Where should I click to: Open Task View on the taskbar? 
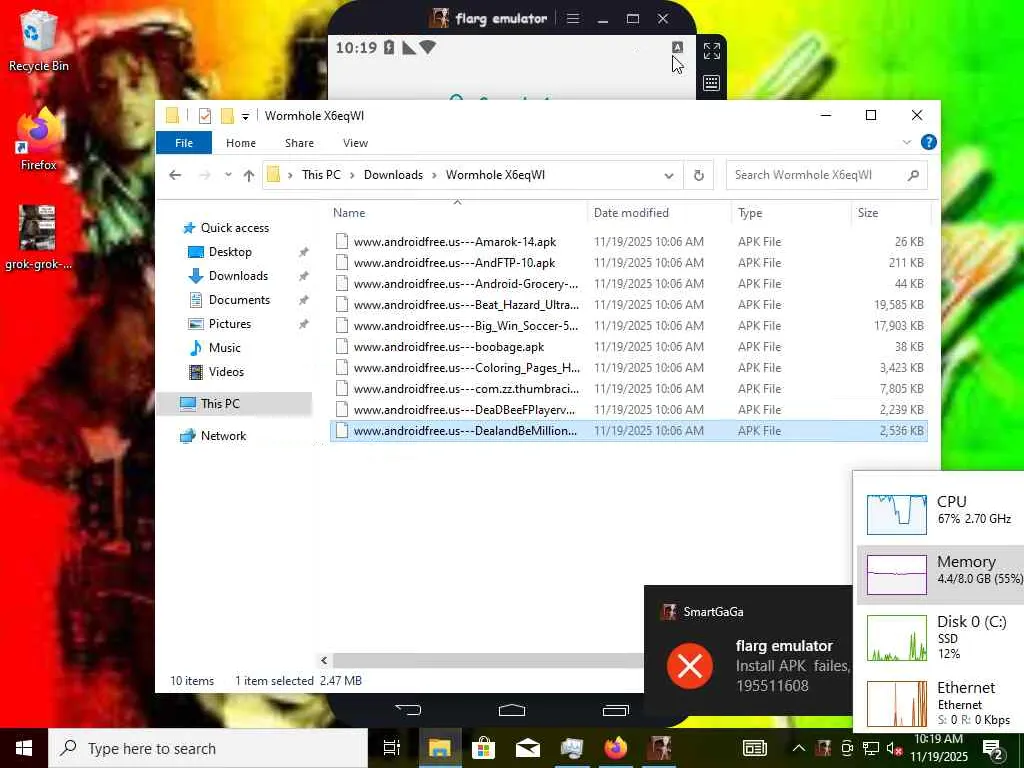click(x=391, y=748)
